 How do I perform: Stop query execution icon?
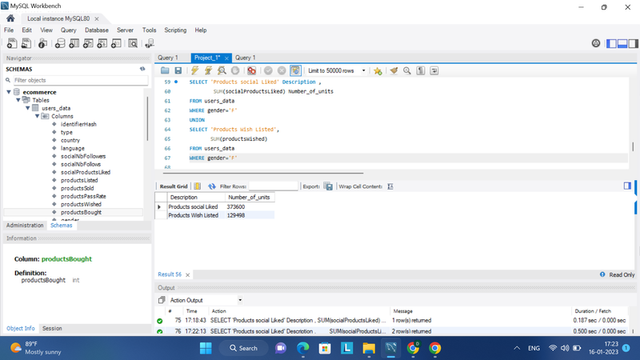[235, 71]
